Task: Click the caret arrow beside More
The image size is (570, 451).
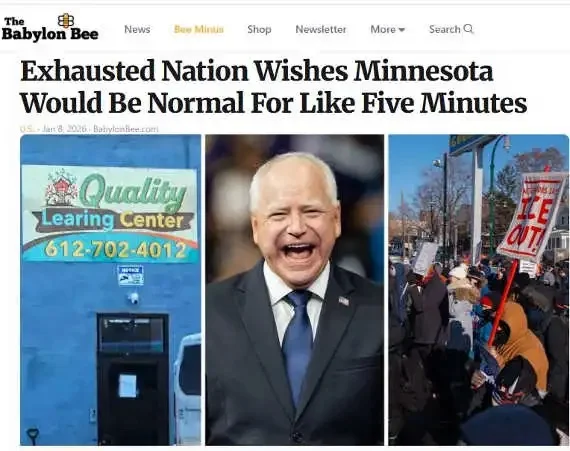Action: 402,30
